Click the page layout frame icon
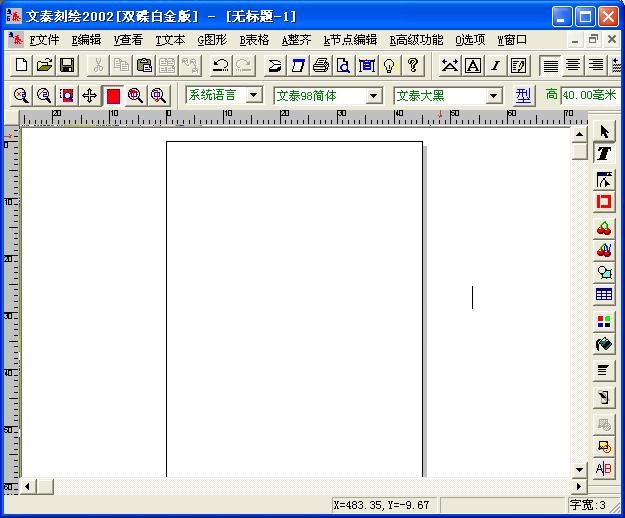Screen dimensions: 625x518 pyautogui.click(x=366, y=65)
